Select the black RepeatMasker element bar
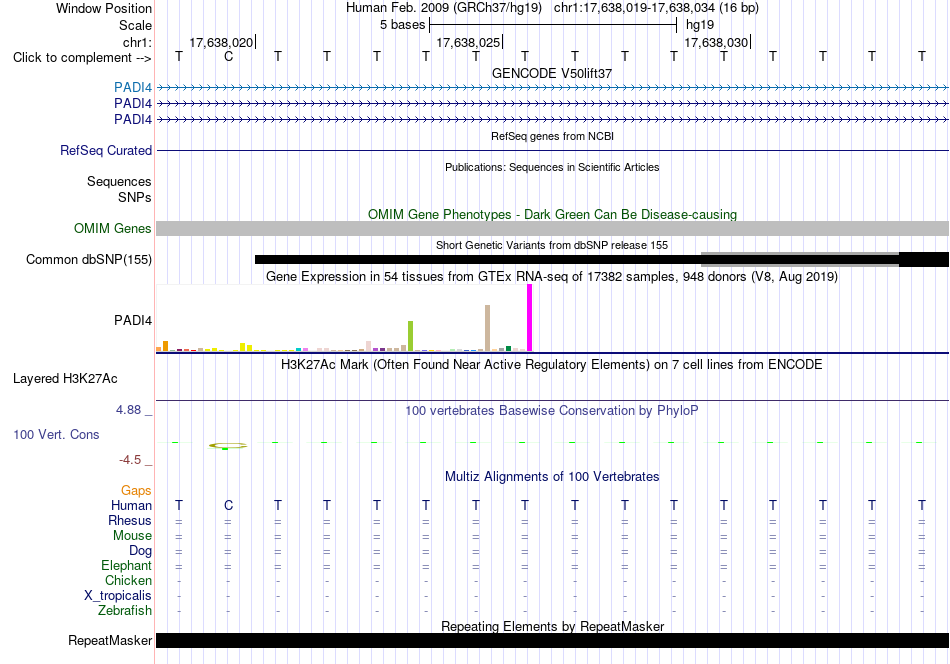The width and height of the screenshot is (950, 664). 552,640
